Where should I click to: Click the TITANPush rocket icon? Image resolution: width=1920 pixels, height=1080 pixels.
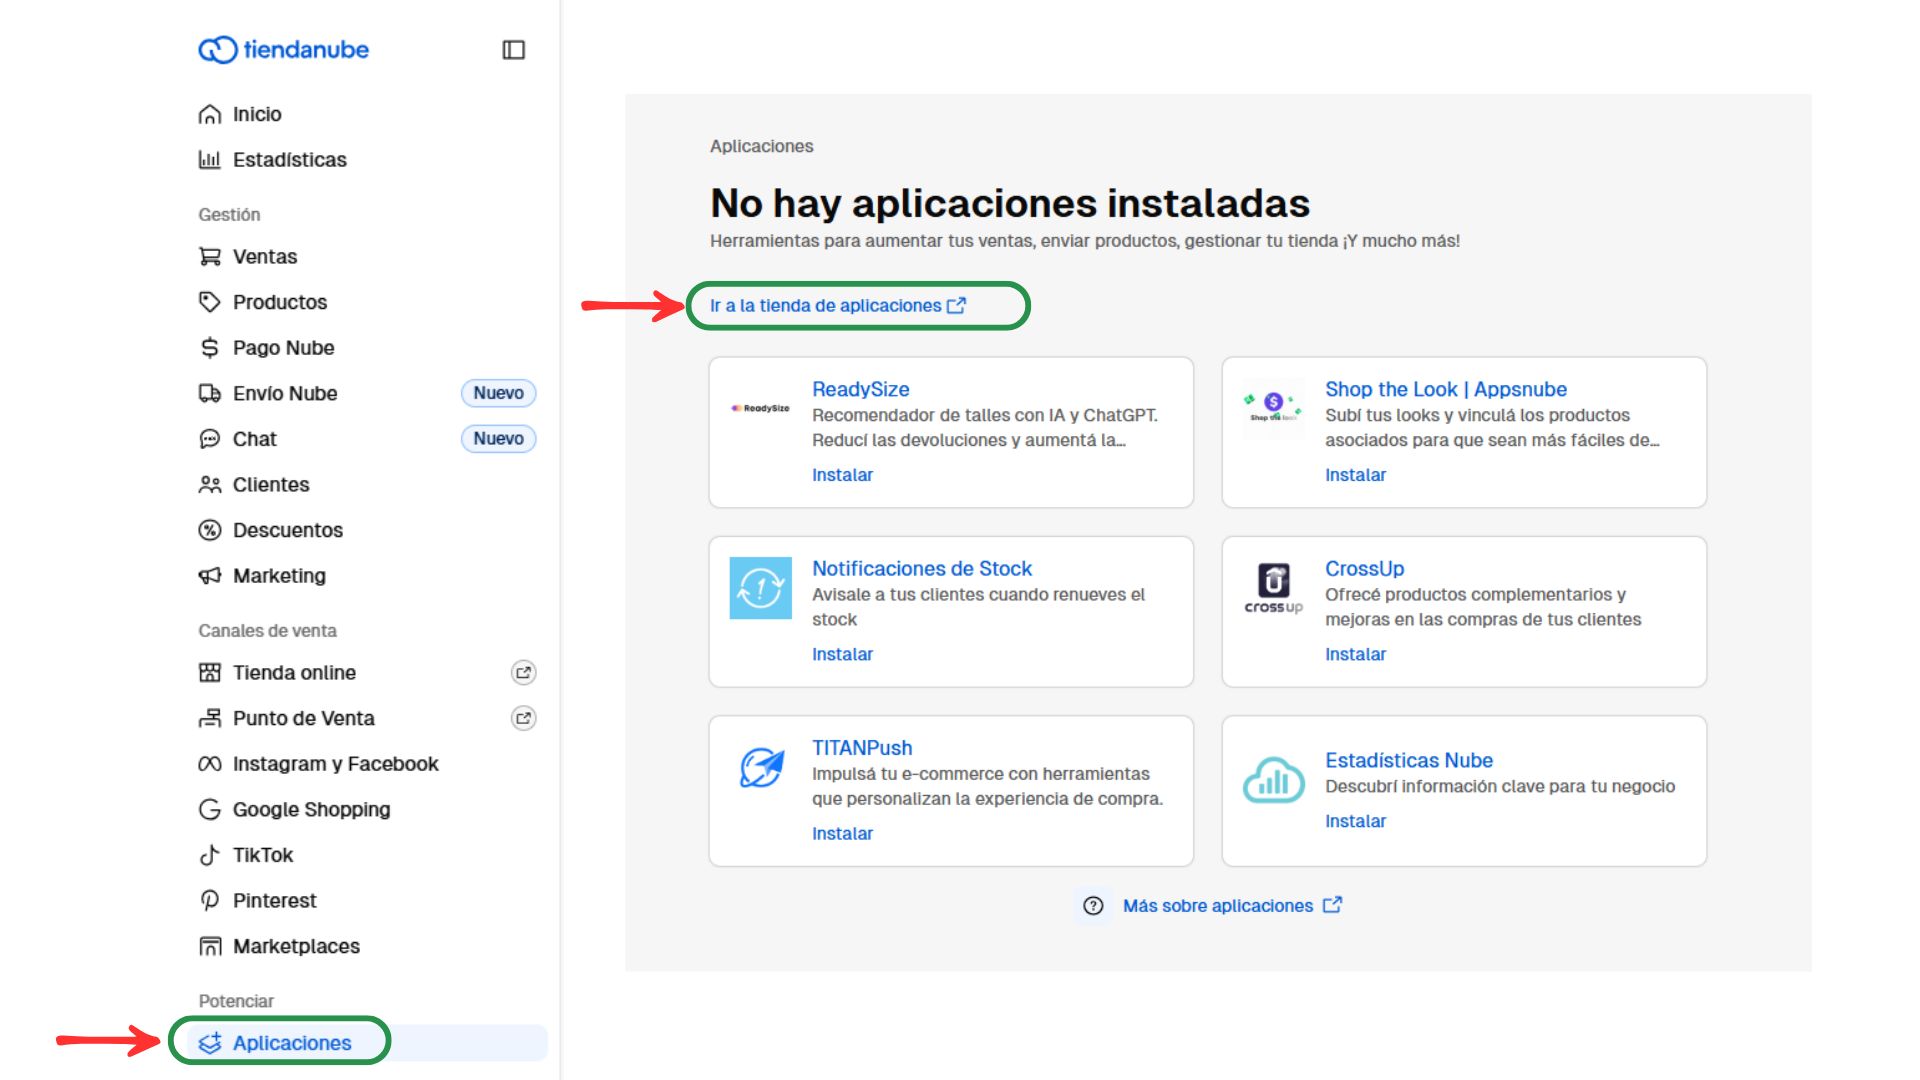pos(760,768)
